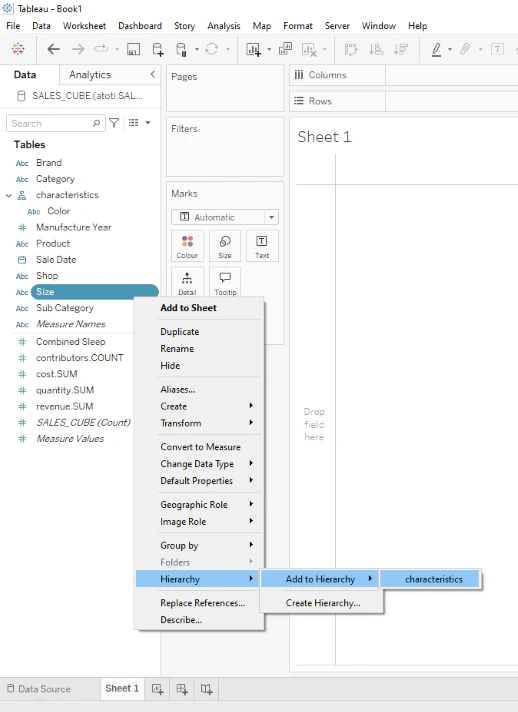Switch to the Analytics tab
This screenshot has height=712, width=518.
(90, 74)
